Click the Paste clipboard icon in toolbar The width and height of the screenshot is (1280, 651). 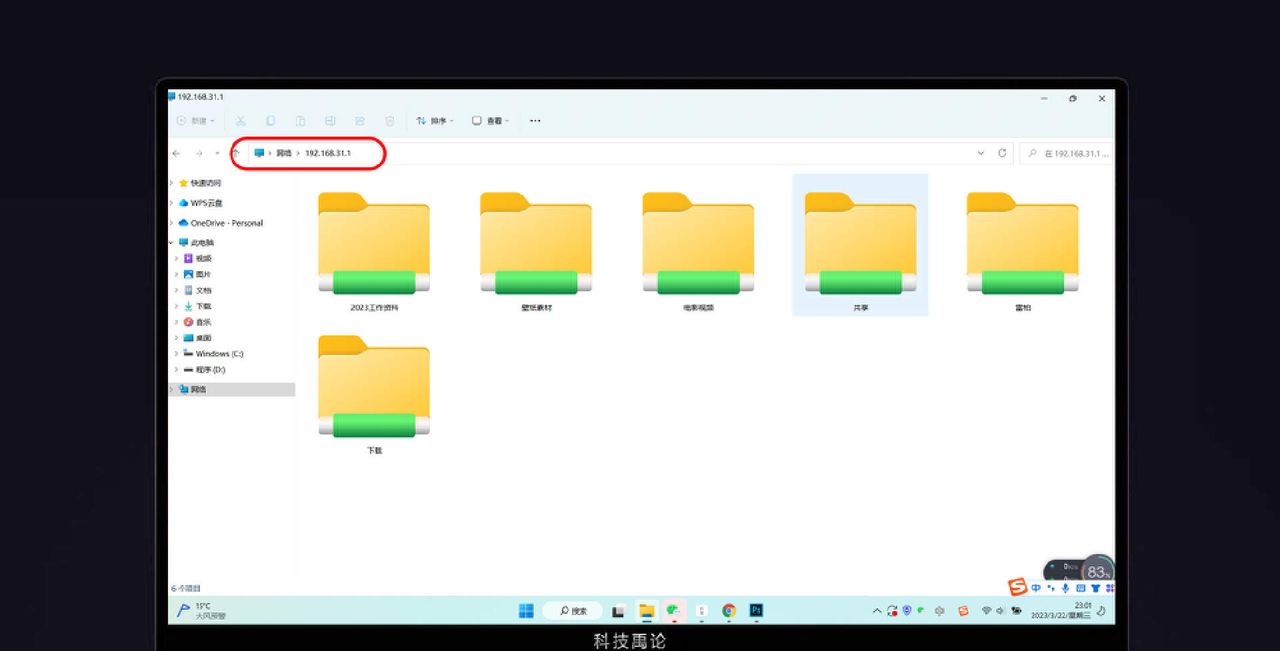300,121
